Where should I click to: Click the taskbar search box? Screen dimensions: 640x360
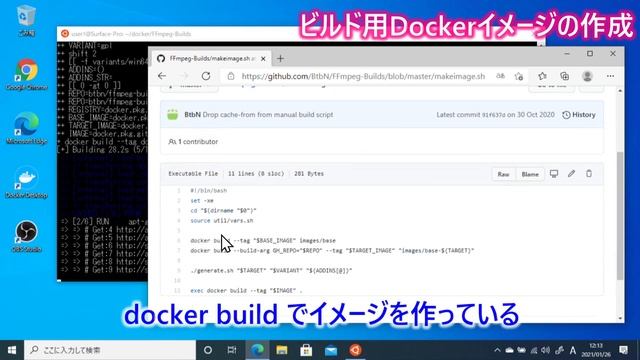tap(110, 350)
